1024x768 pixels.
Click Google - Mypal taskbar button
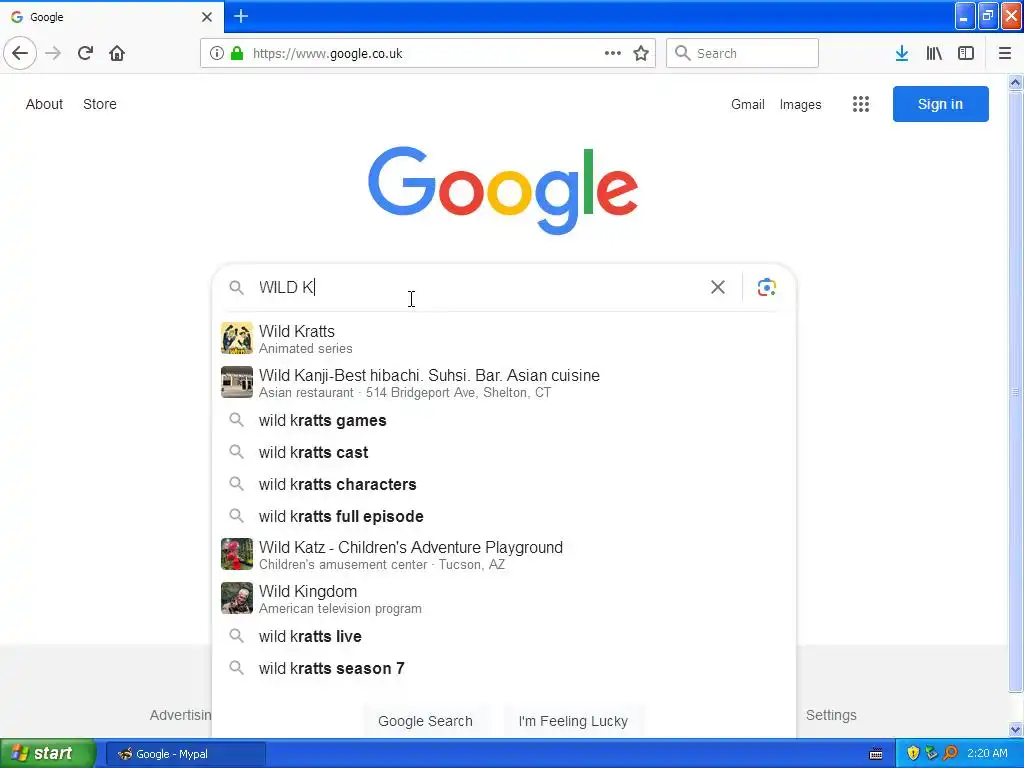[x=186, y=754]
